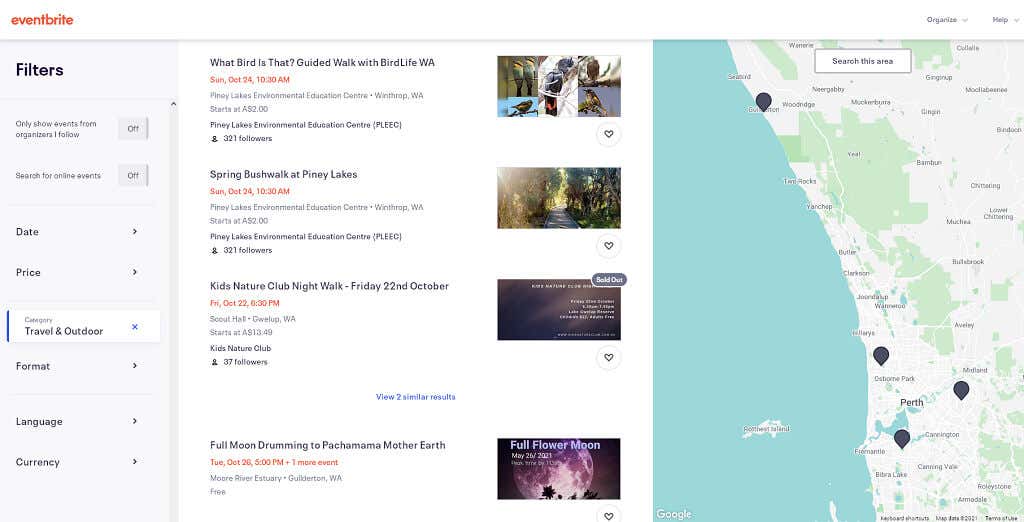Enable search for online events

click(x=133, y=176)
